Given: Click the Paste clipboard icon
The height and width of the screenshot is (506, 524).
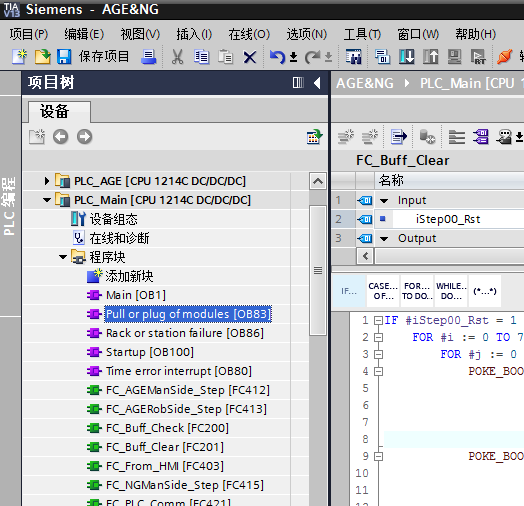Looking at the screenshot, I should pos(225,57).
